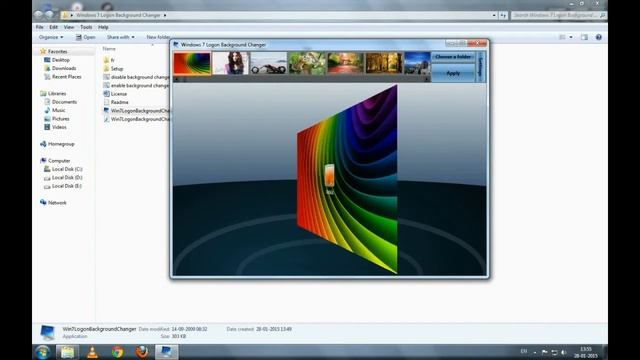
Task: Open VLC media player from taskbar
Action: [93, 352]
